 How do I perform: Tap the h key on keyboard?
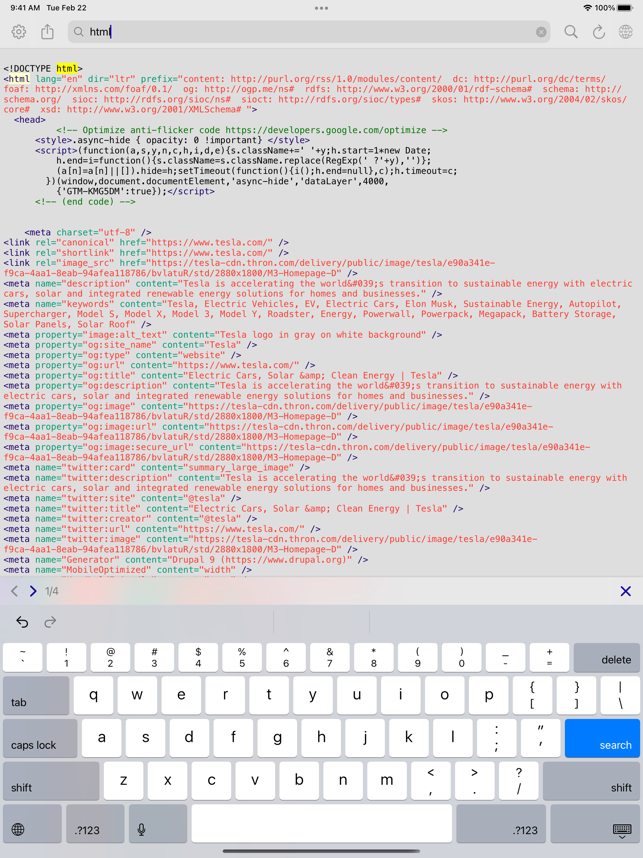(x=321, y=738)
